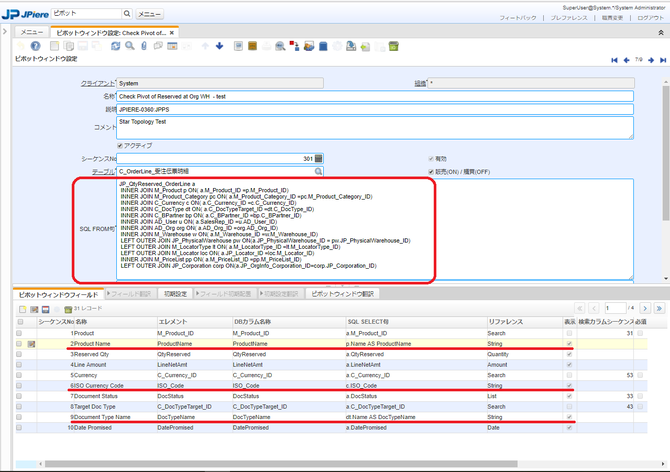This screenshot has height=472, width=670.
Task: Open the Help toolbar icon
Action: [35, 46]
